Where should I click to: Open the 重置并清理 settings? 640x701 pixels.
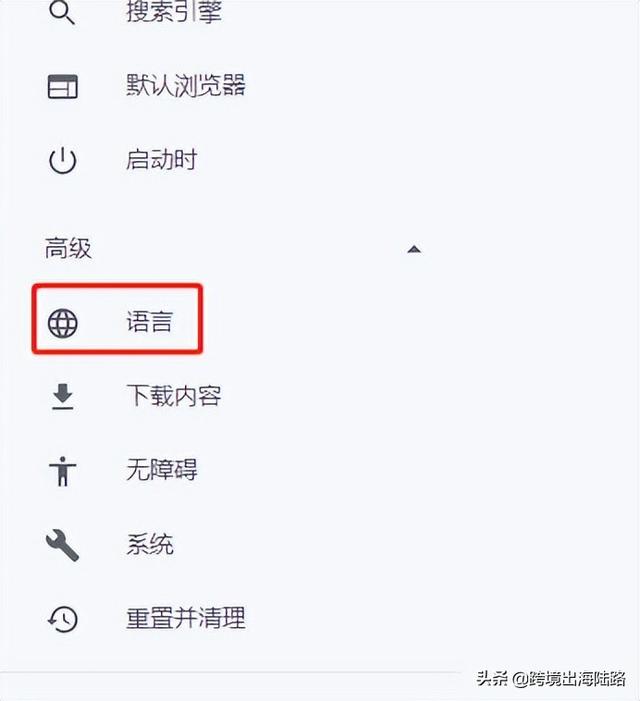coord(185,618)
